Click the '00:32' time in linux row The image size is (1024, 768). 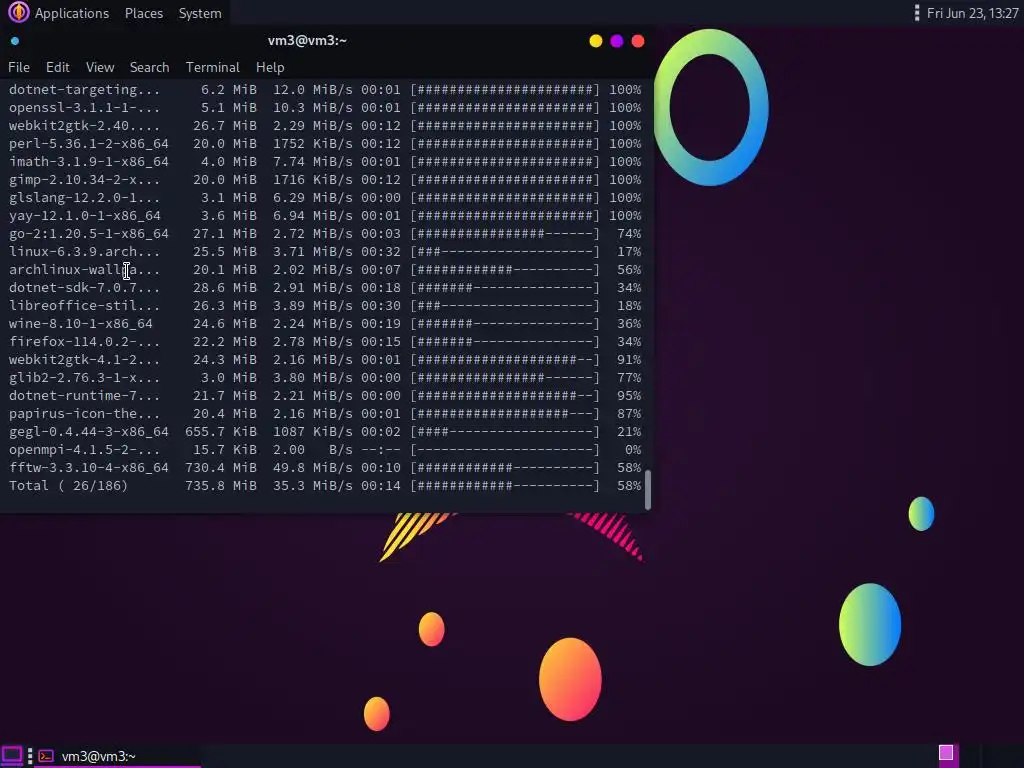click(x=381, y=251)
